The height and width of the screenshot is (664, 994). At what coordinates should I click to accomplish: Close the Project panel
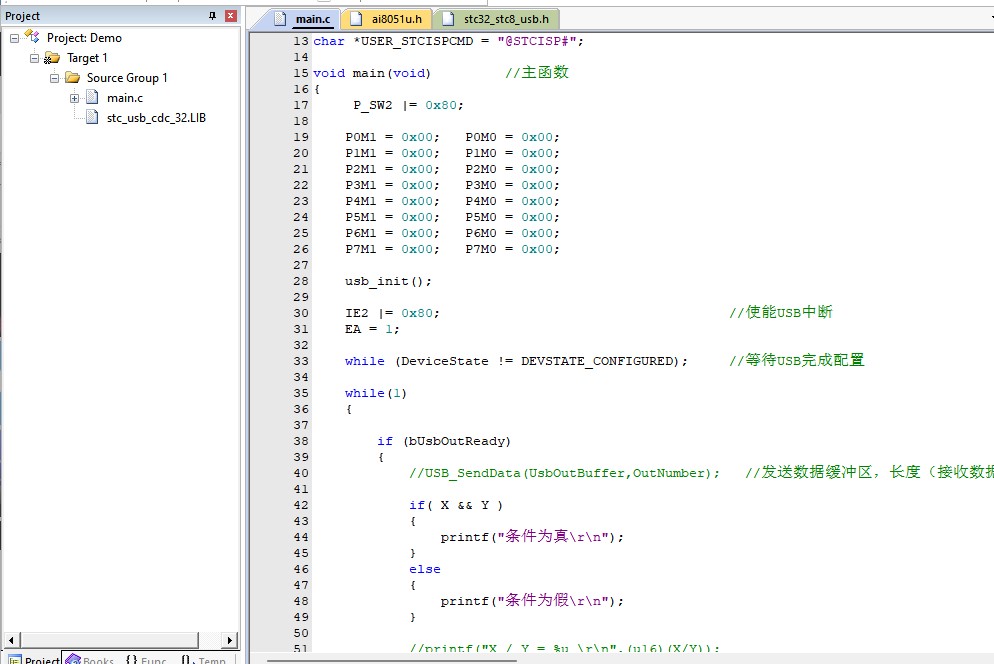231,16
